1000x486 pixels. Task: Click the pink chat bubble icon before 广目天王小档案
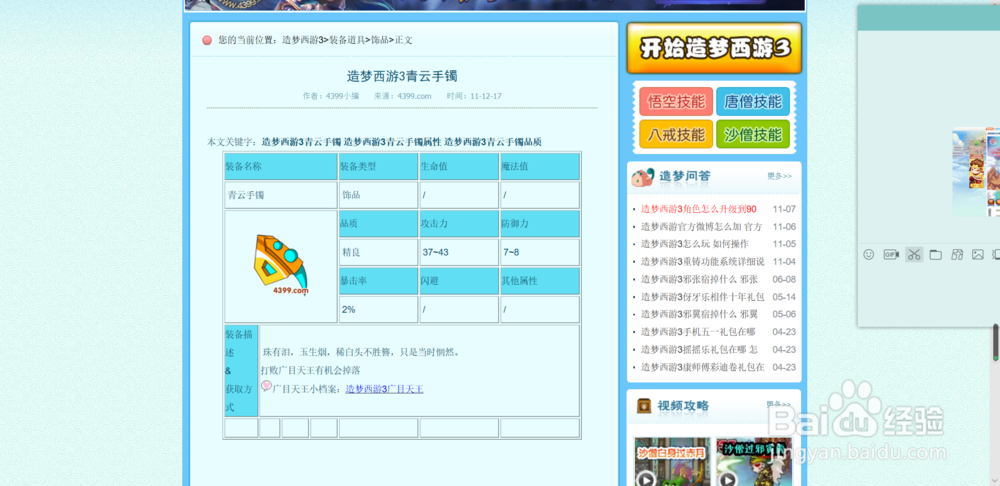click(x=267, y=386)
